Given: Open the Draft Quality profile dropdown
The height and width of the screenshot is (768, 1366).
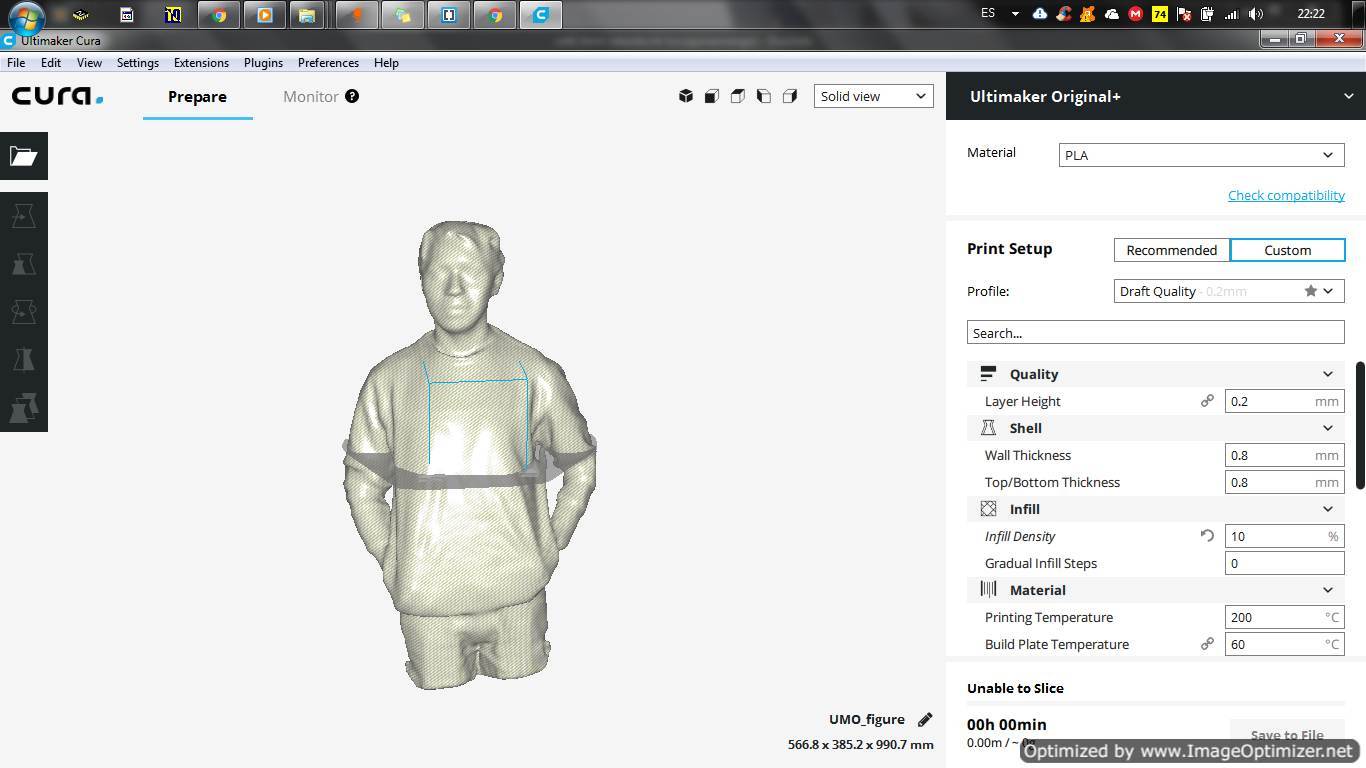Looking at the screenshot, I should click(x=1229, y=291).
